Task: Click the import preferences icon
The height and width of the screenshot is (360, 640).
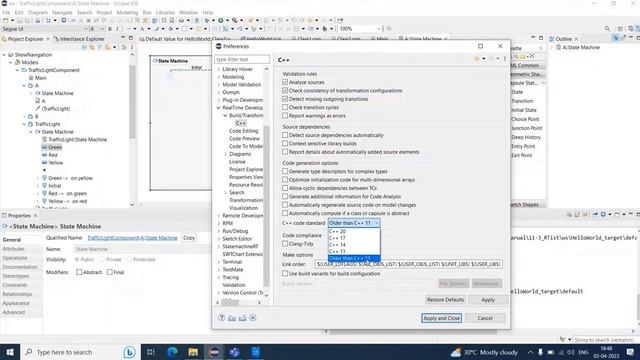Action: (232, 318)
